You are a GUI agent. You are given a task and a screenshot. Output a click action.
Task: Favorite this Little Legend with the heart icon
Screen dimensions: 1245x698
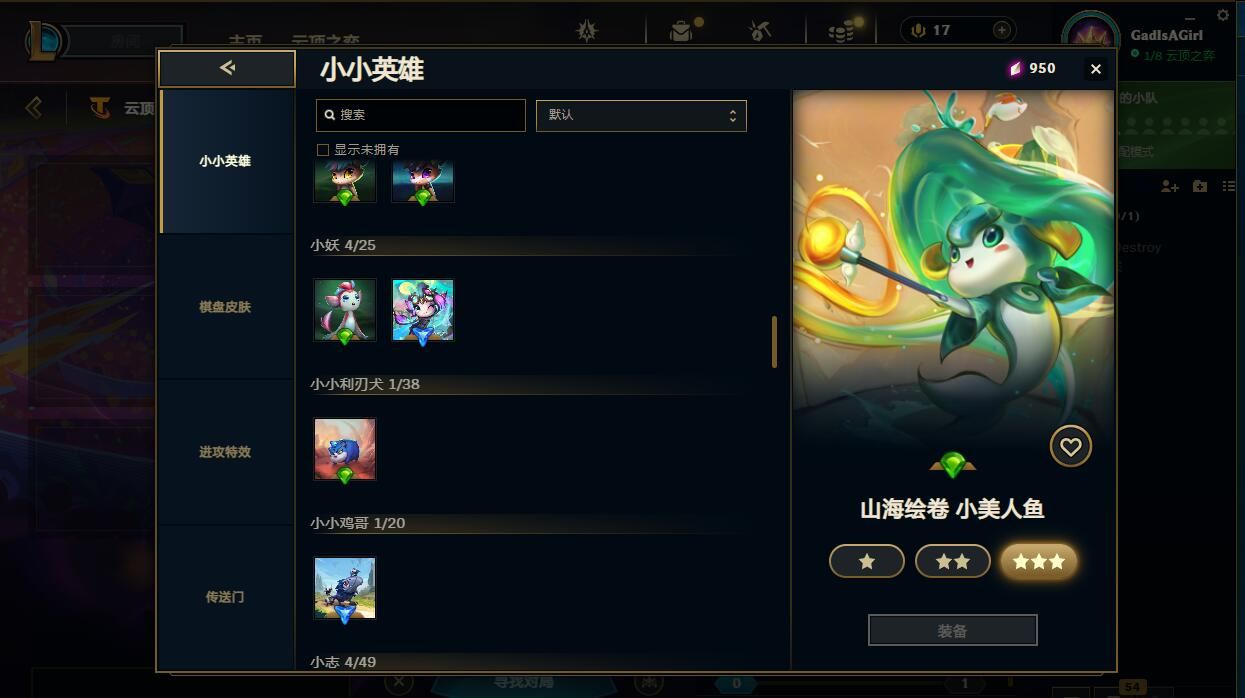[x=1070, y=446]
